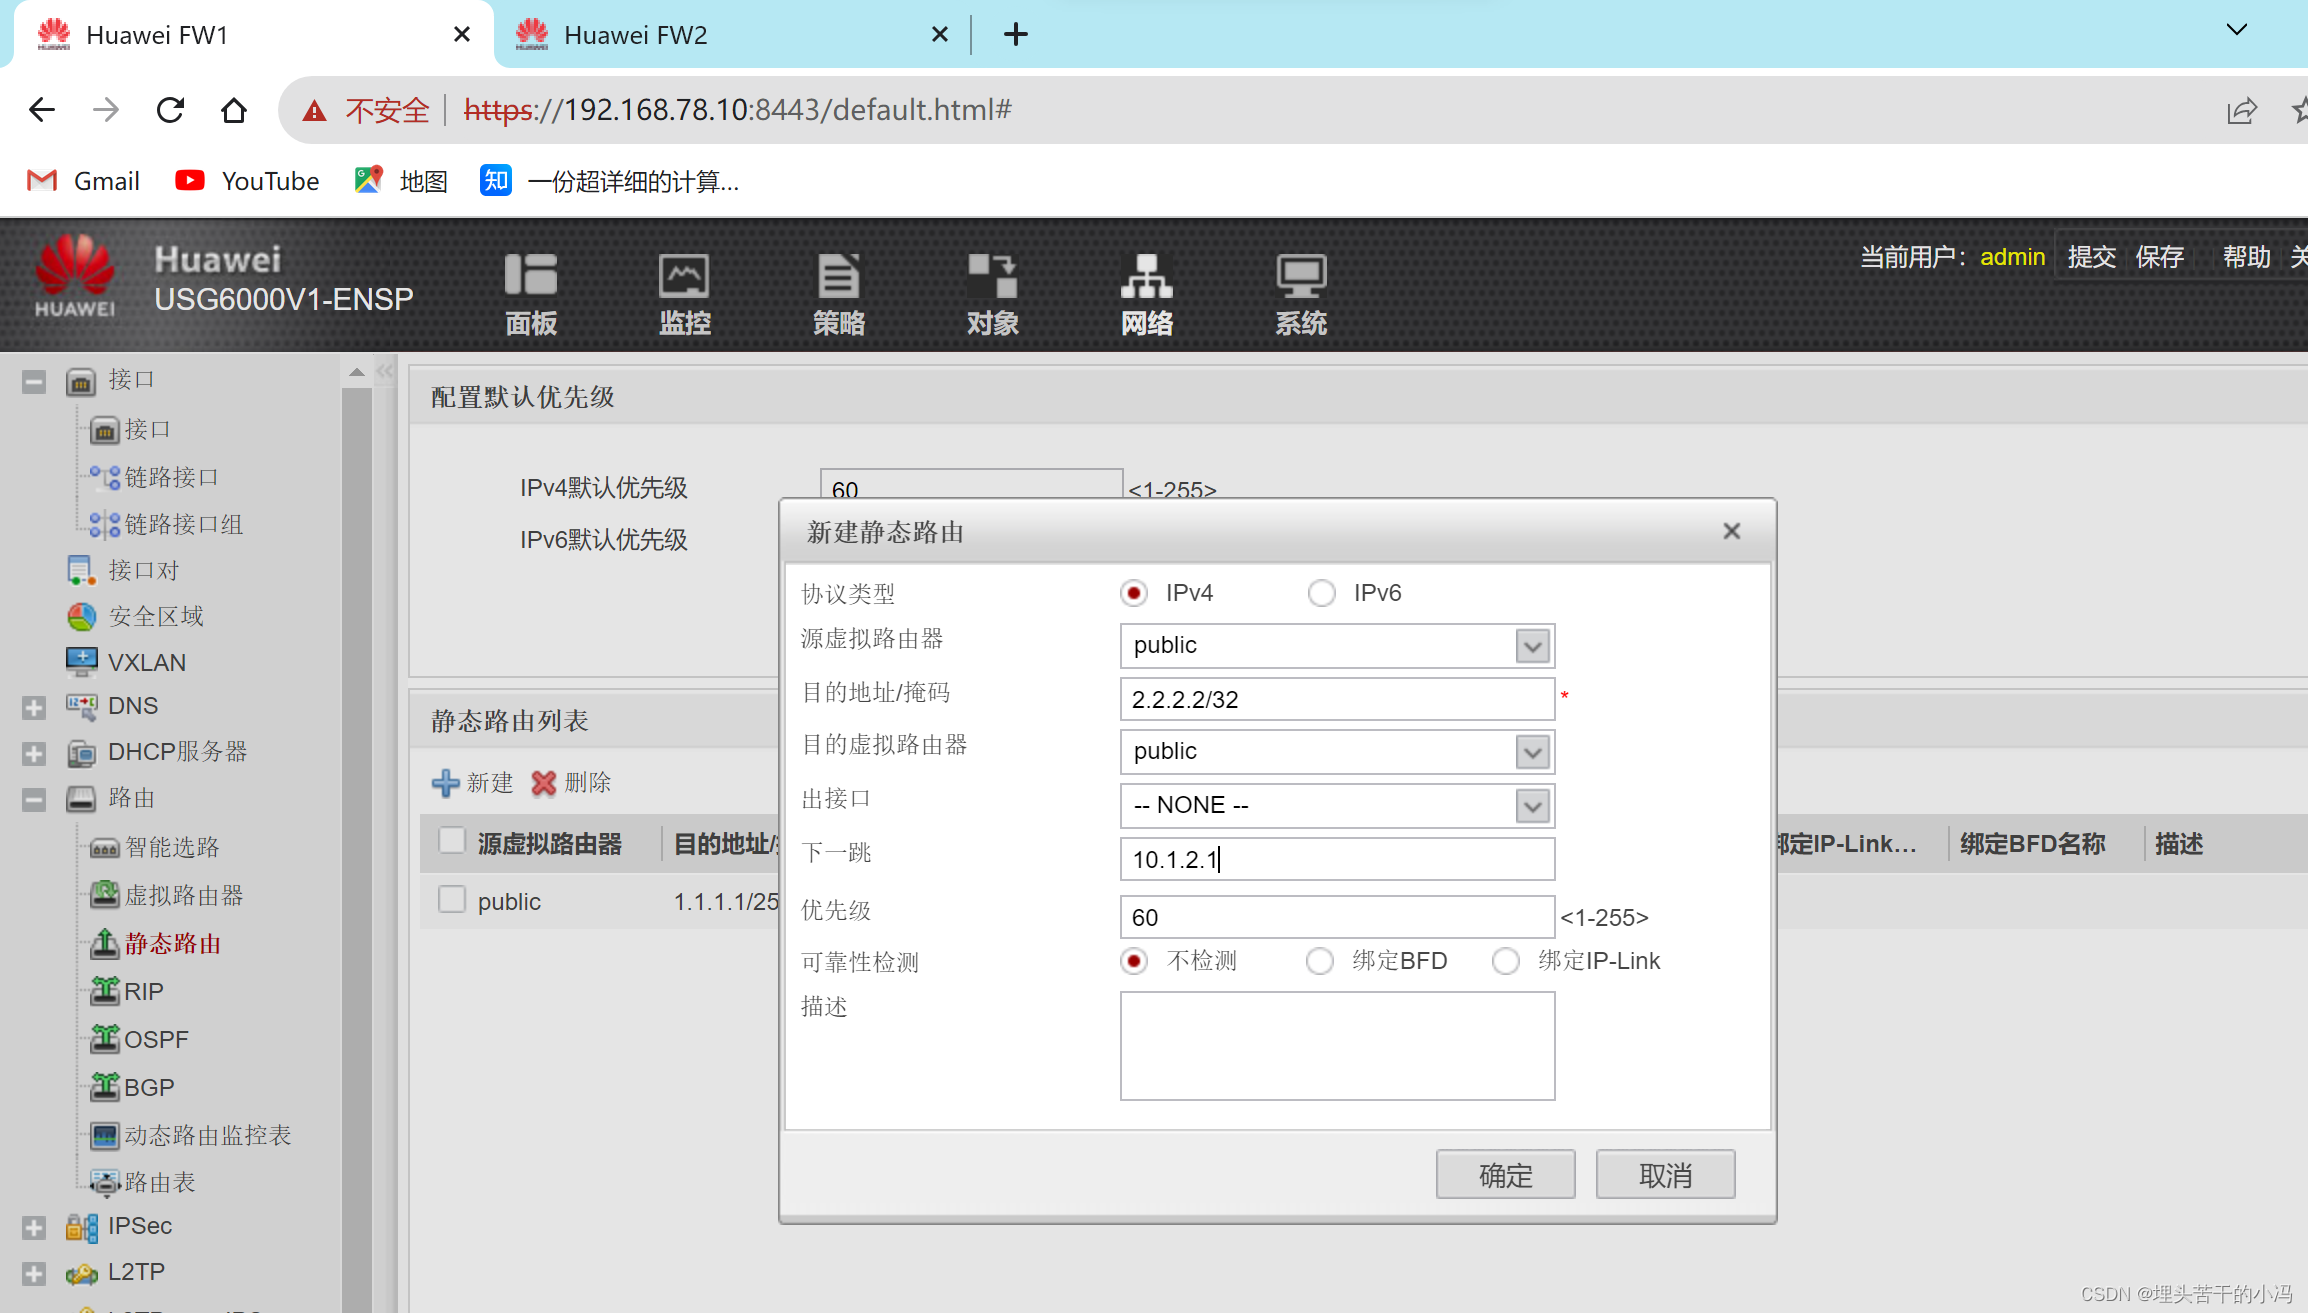
Task: Click the 优先级 priority input field
Action: pyautogui.click(x=1337, y=917)
